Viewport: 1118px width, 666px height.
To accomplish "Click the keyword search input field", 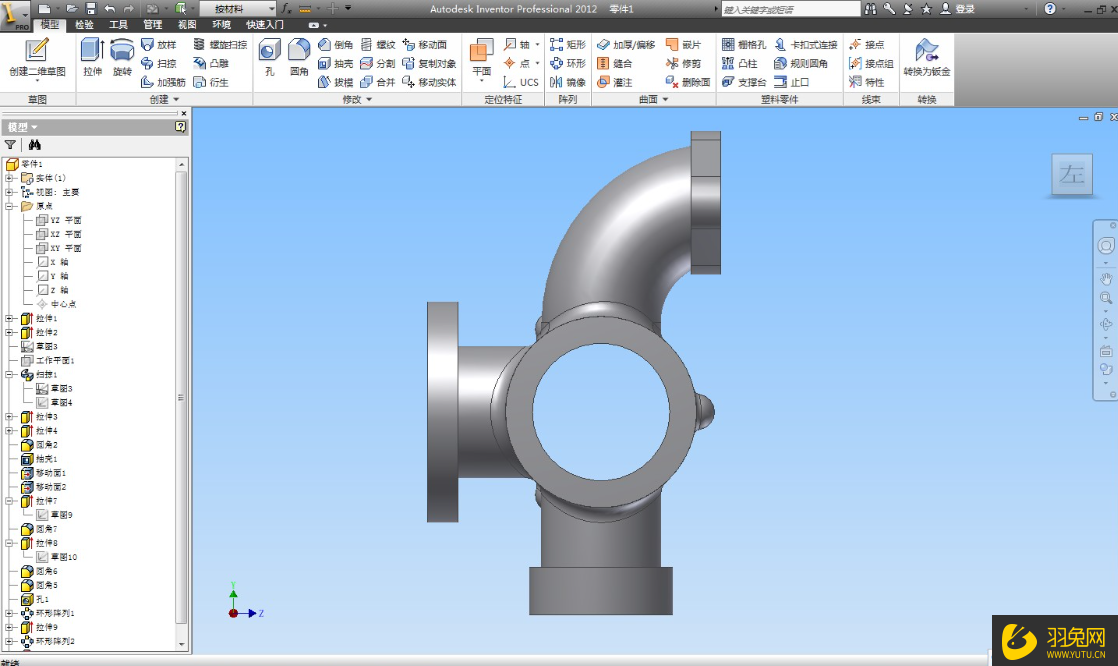I will (790, 9).
